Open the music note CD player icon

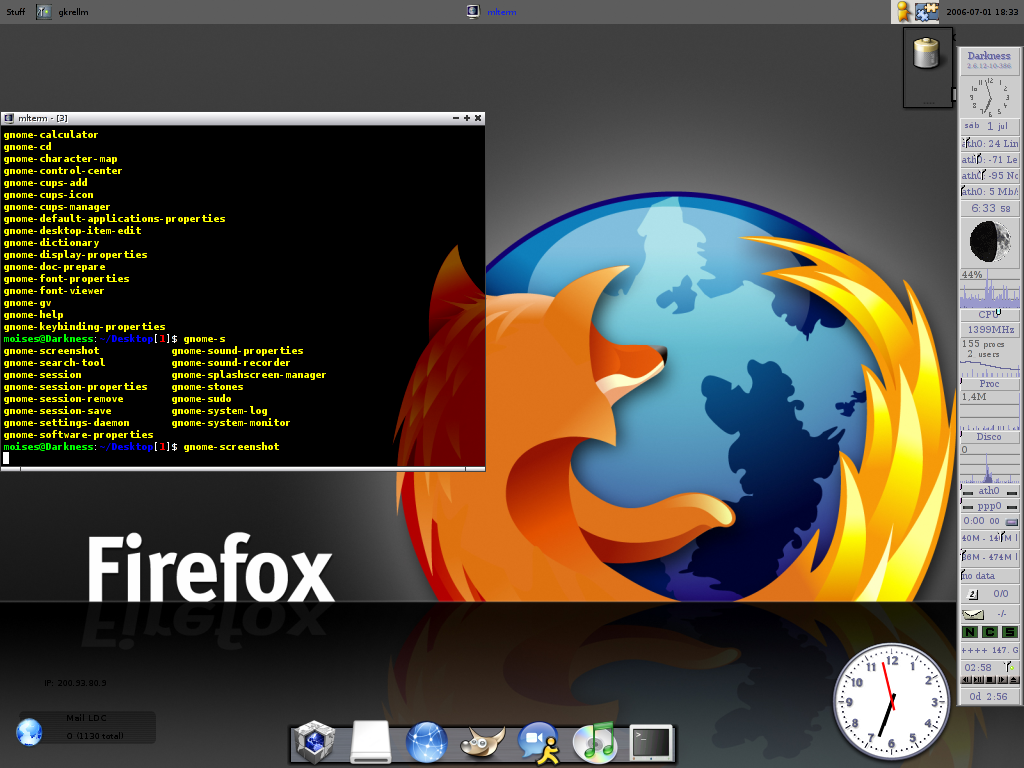pyautogui.click(x=597, y=743)
